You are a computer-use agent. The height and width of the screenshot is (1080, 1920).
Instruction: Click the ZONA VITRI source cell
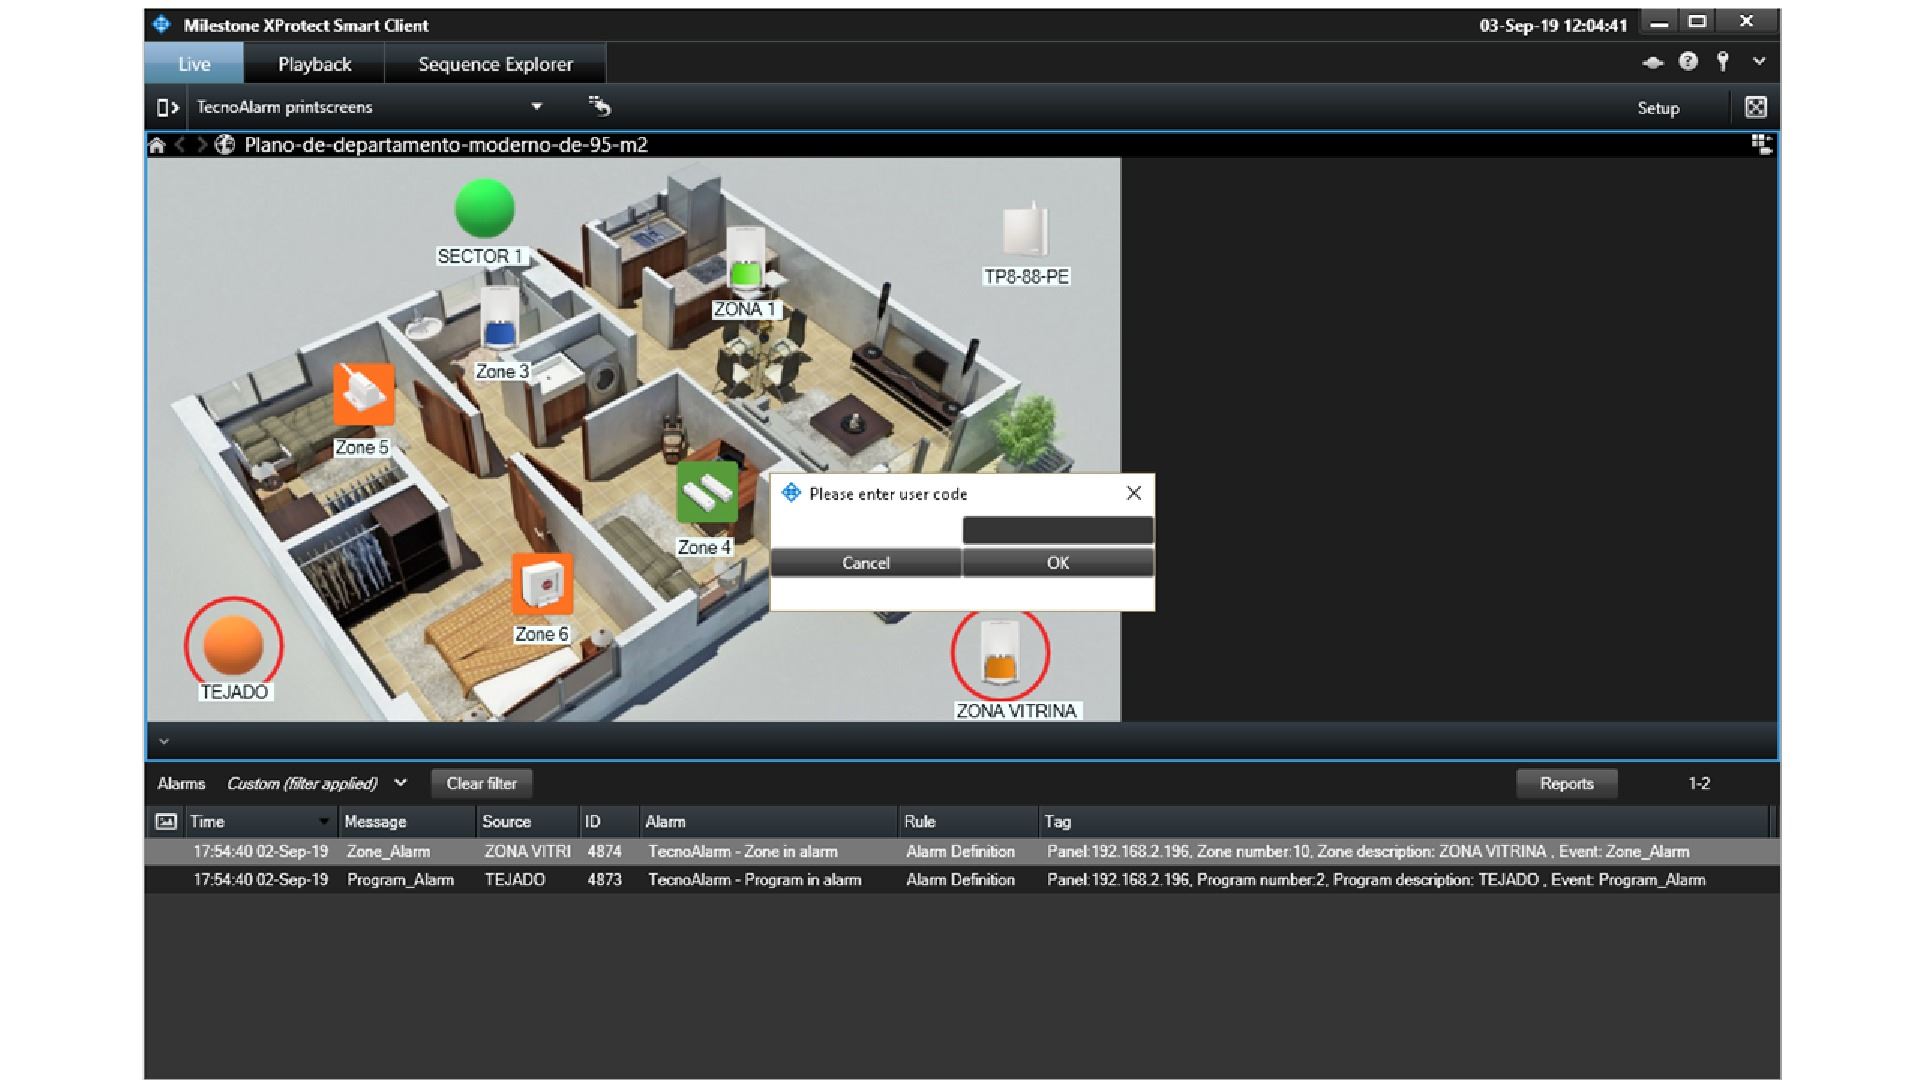click(x=528, y=851)
